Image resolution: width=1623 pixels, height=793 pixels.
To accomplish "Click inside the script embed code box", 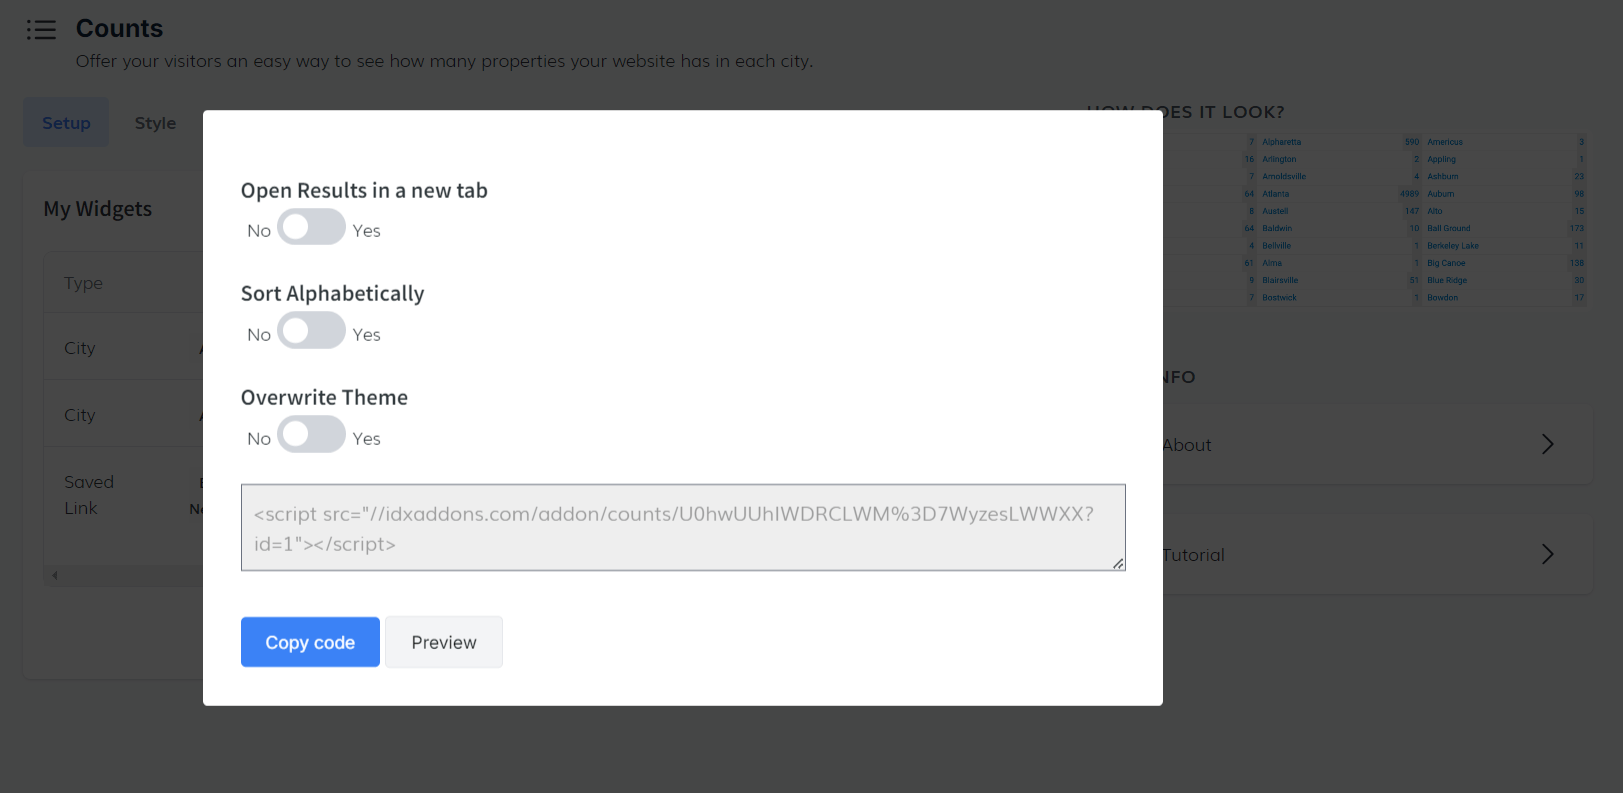I will tap(682, 528).
